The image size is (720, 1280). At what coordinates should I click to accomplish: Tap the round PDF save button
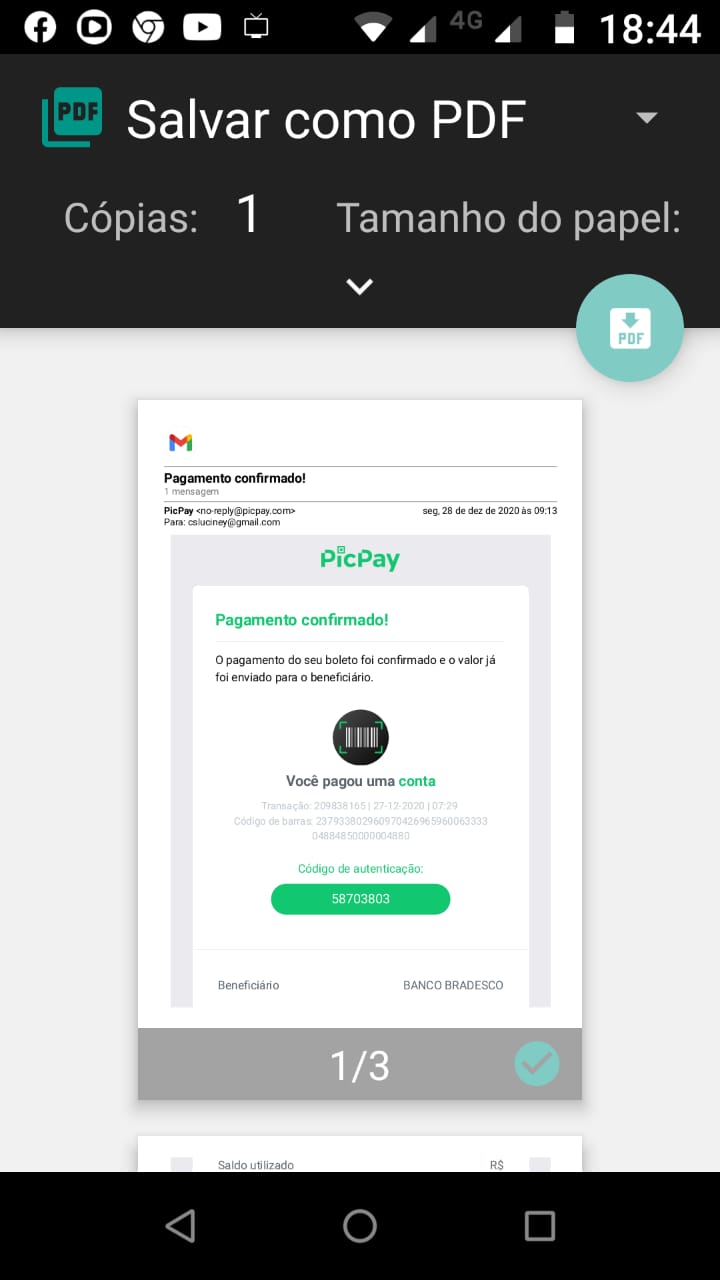tap(630, 328)
